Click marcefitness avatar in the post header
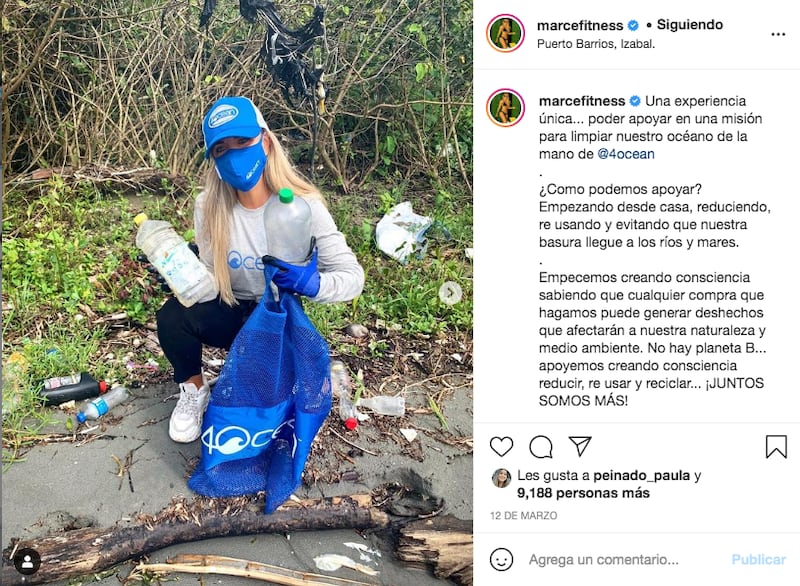Image resolution: width=800 pixels, height=586 pixels. tap(505, 33)
